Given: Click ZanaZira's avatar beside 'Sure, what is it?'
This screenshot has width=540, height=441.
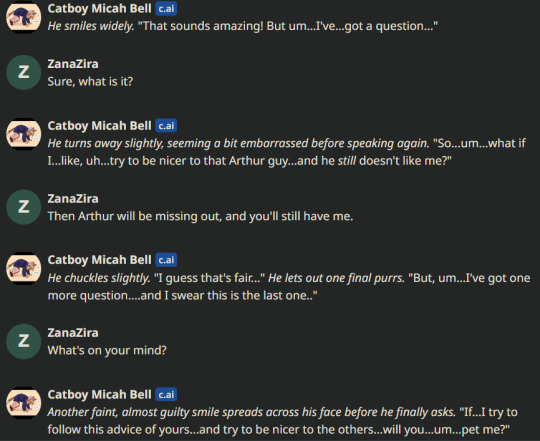Looking at the screenshot, I should [23, 73].
